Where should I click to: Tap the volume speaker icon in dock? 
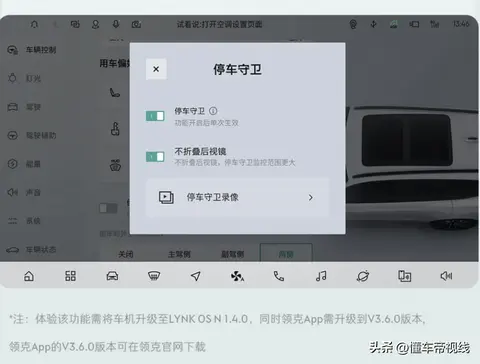[446, 276]
